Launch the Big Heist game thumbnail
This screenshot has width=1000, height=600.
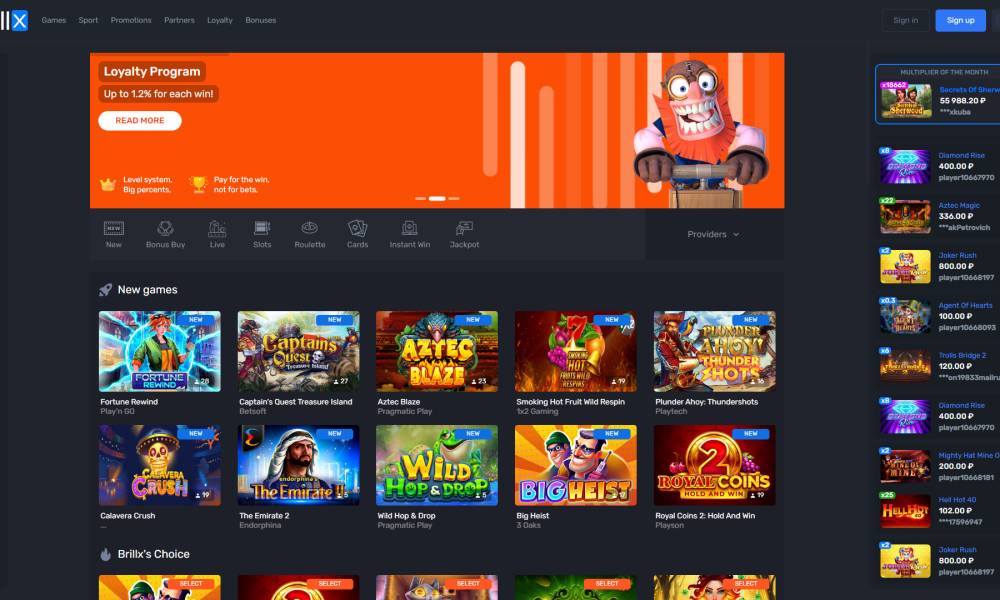[575, 465]
